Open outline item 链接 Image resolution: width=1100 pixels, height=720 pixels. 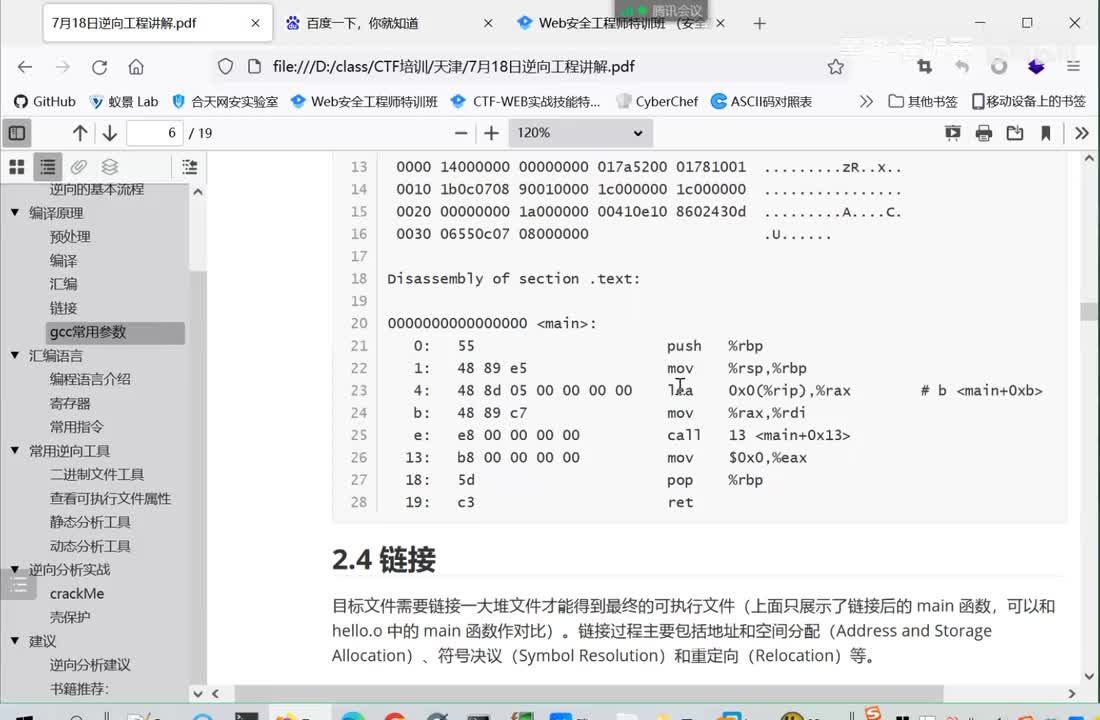tap(63, 308)
